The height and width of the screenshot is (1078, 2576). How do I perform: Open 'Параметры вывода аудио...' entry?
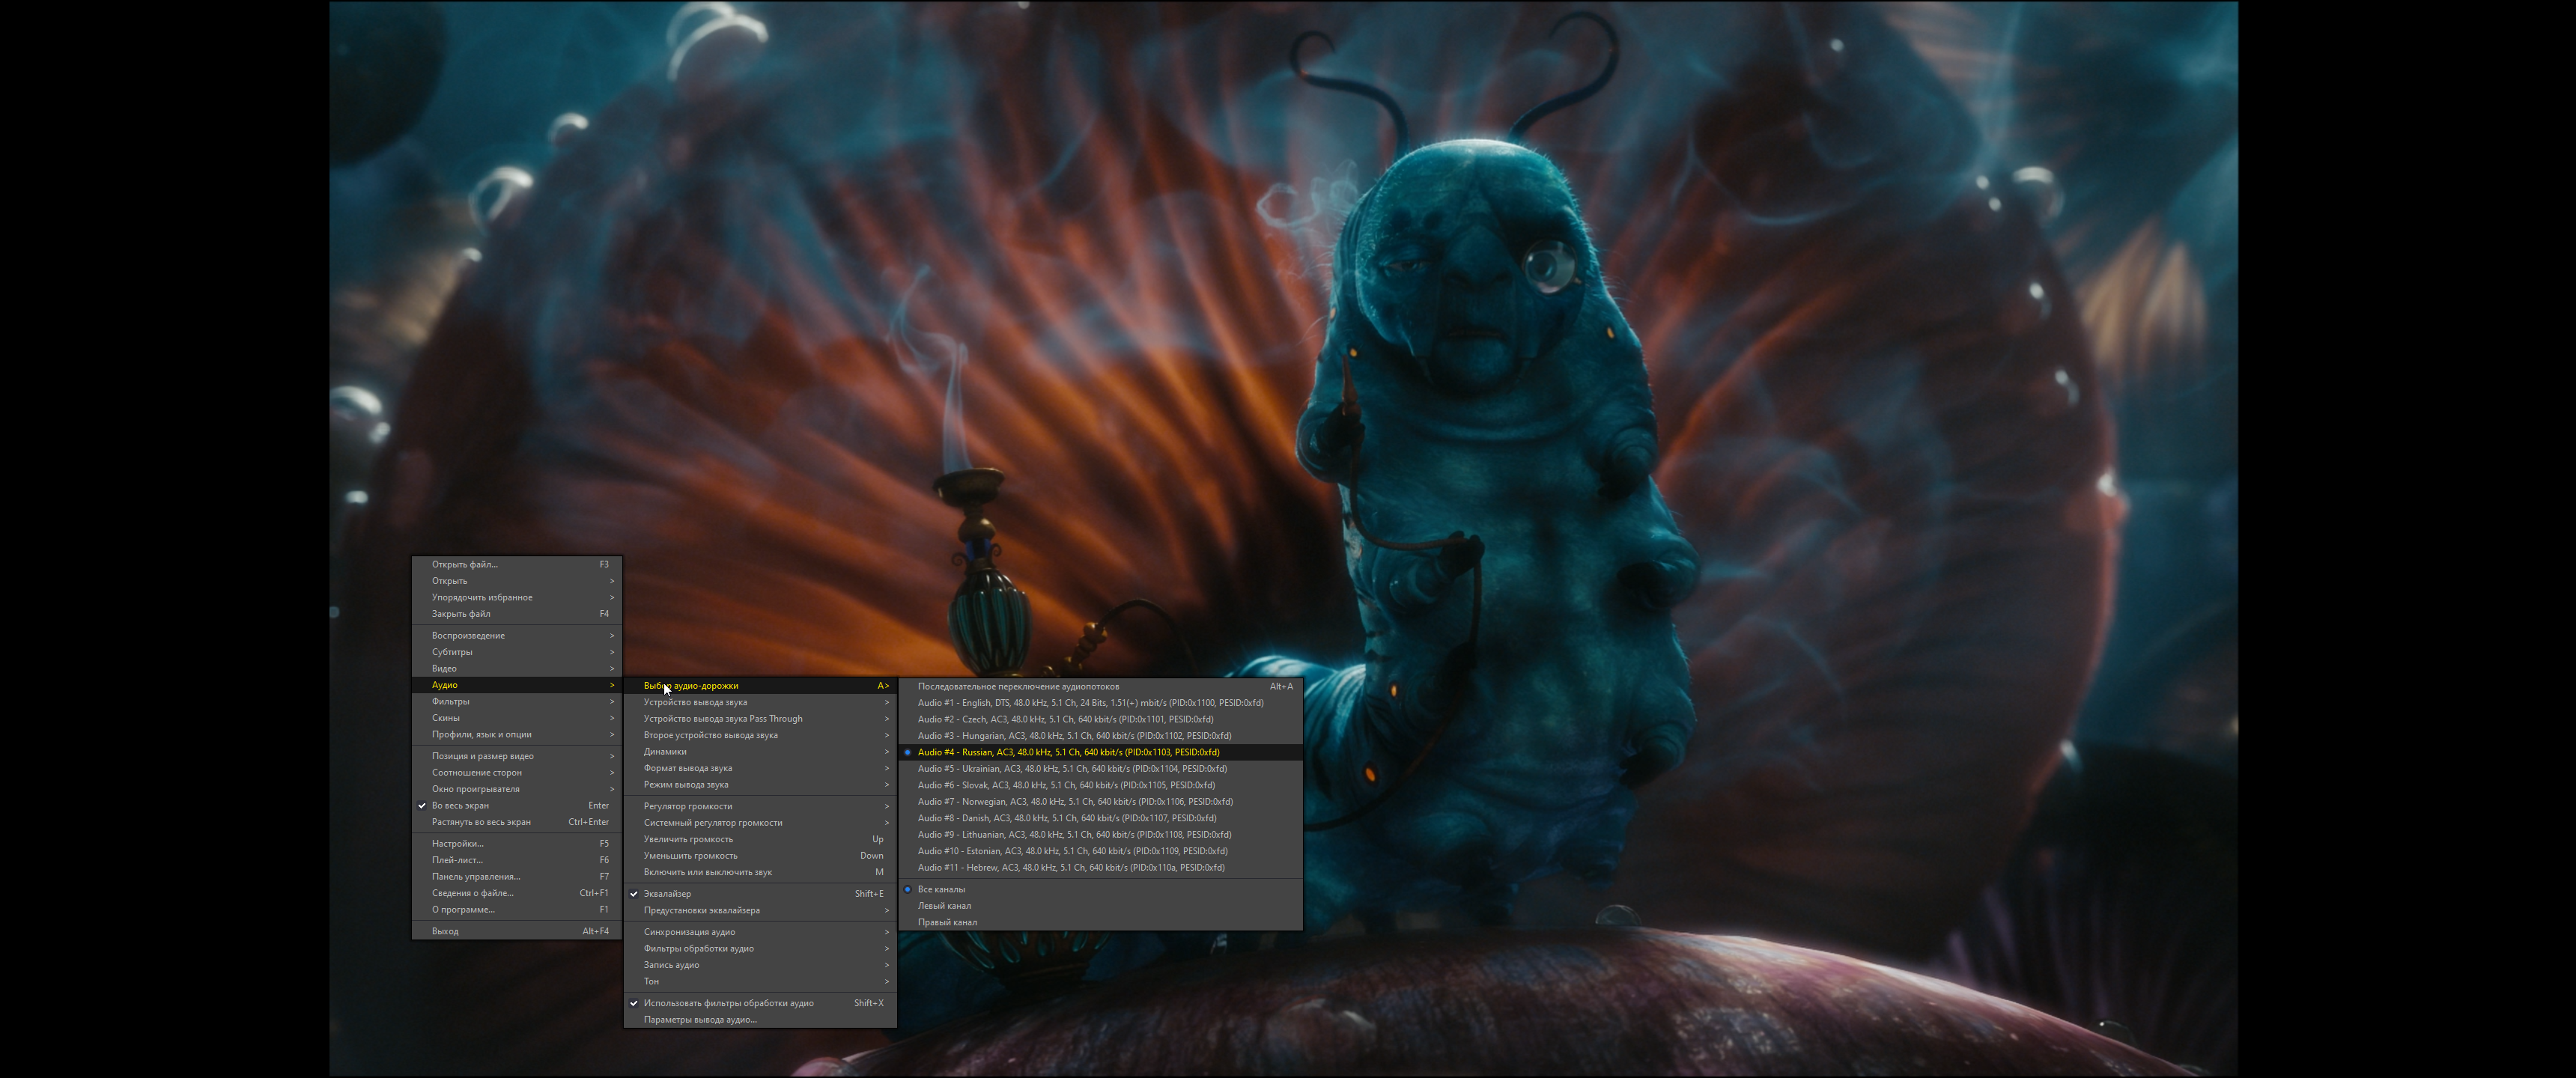tap(760, 1019)
